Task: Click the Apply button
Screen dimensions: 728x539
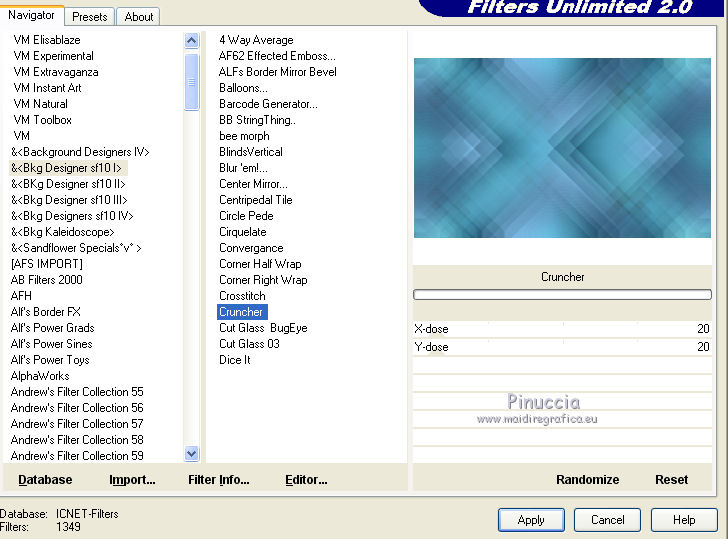Action: pos(531,520)
